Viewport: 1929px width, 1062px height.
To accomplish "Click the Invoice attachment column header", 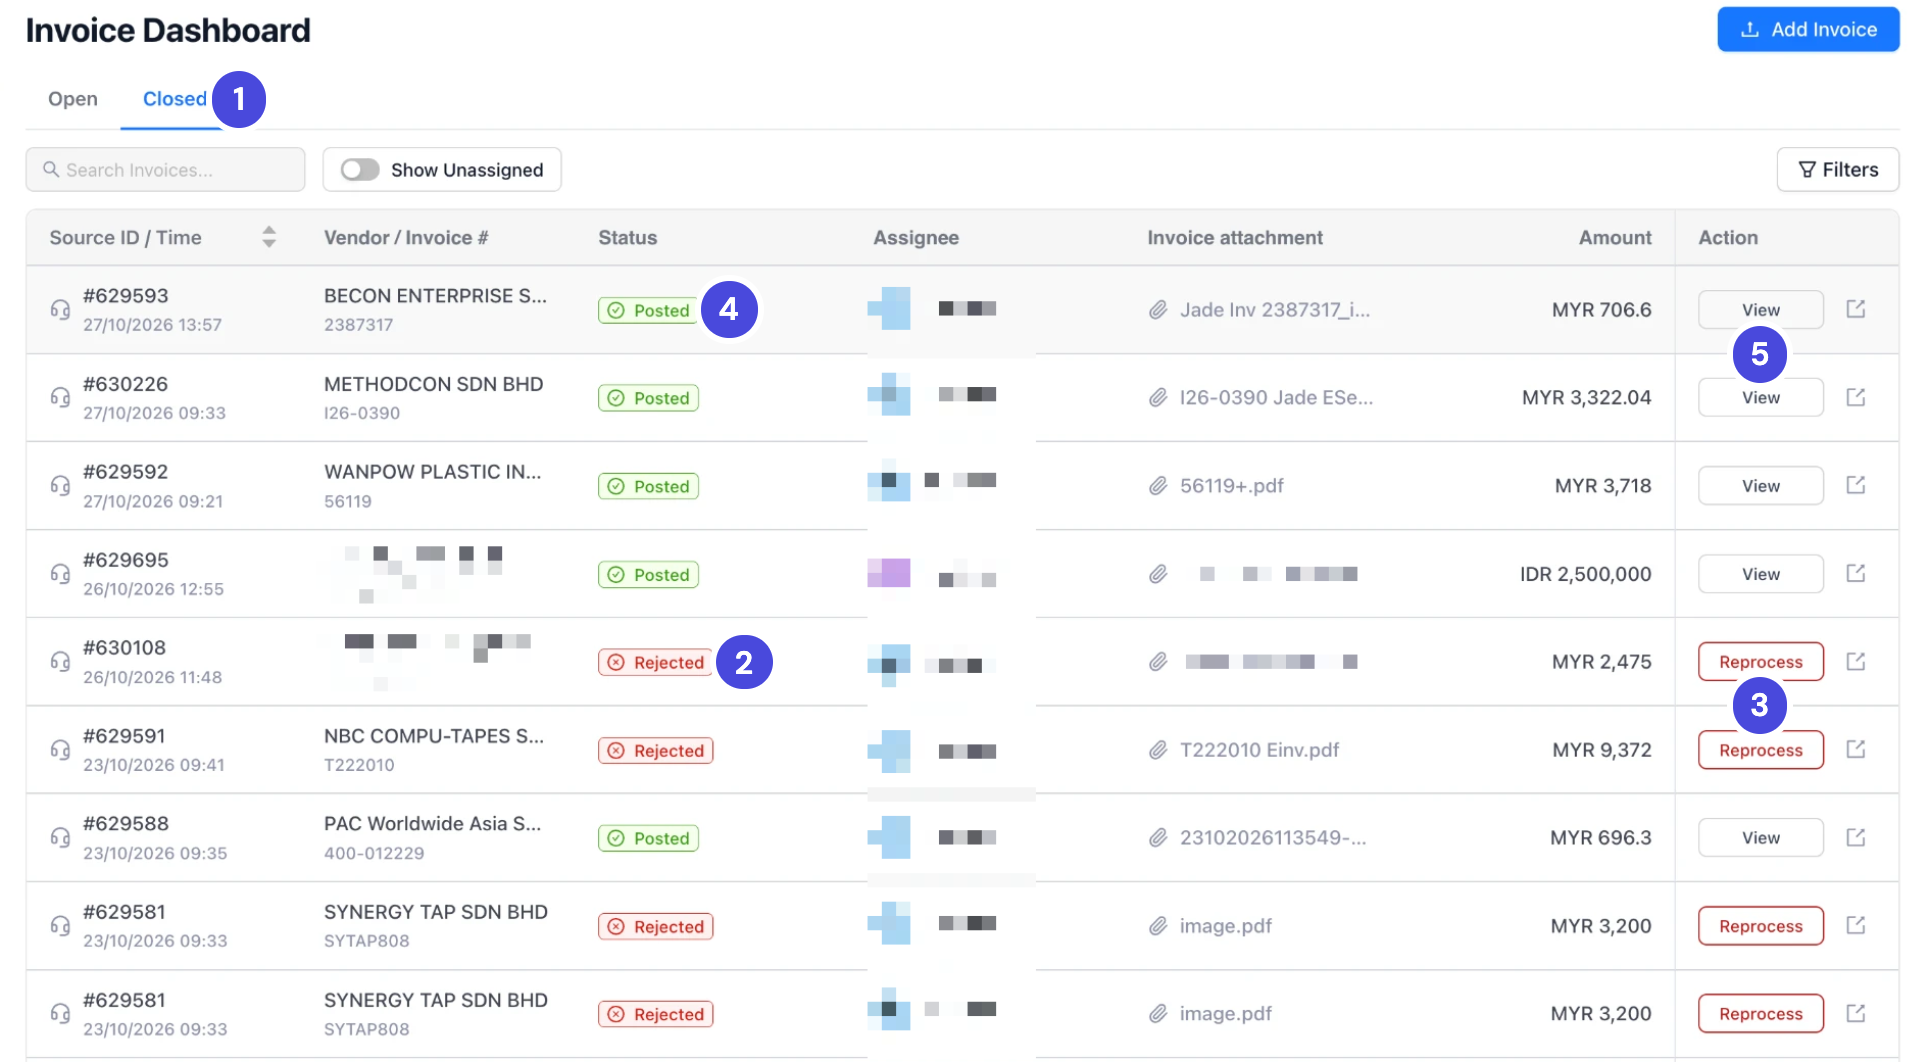I will pos(1235,238).
